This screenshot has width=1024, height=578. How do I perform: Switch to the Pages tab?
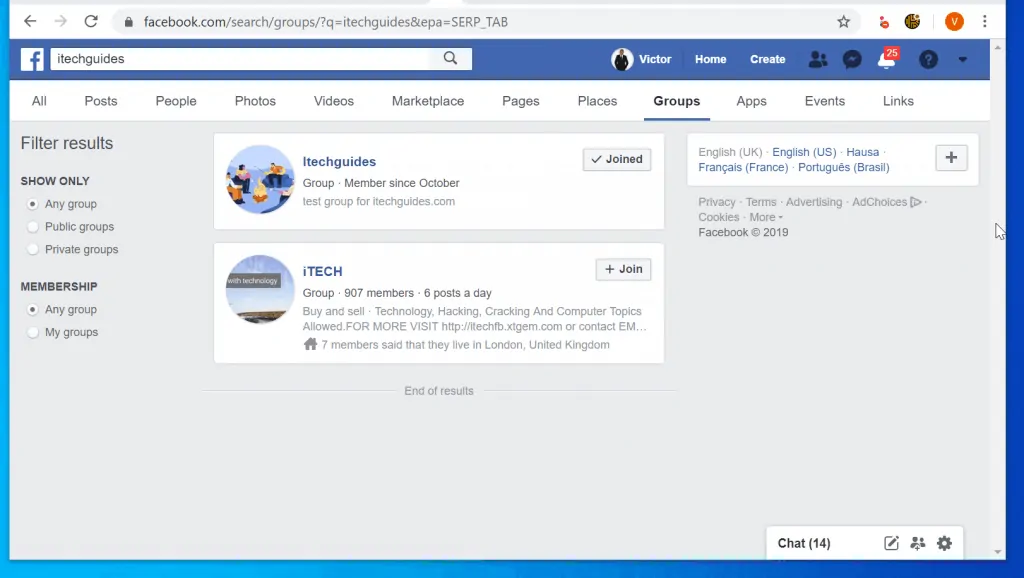coord(520,101)
